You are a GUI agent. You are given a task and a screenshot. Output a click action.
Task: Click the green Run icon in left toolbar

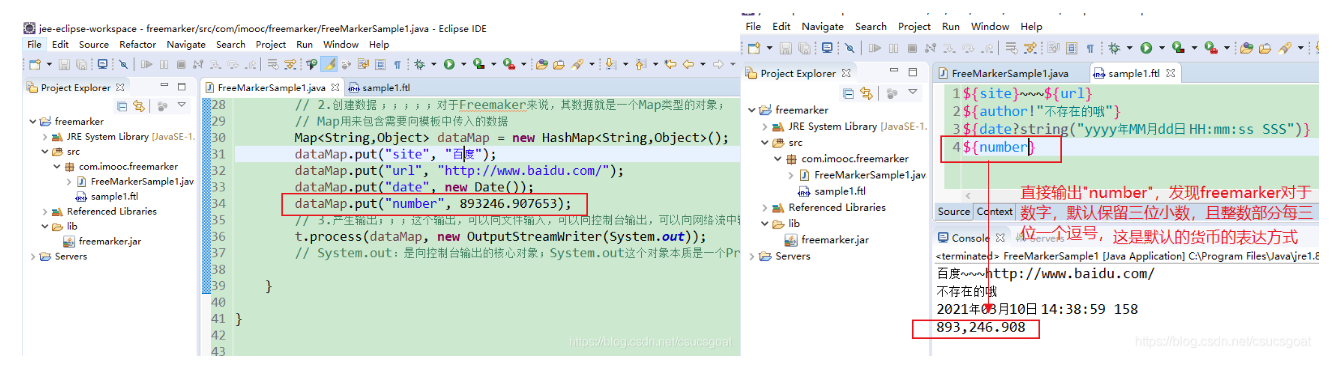point(449,64)
